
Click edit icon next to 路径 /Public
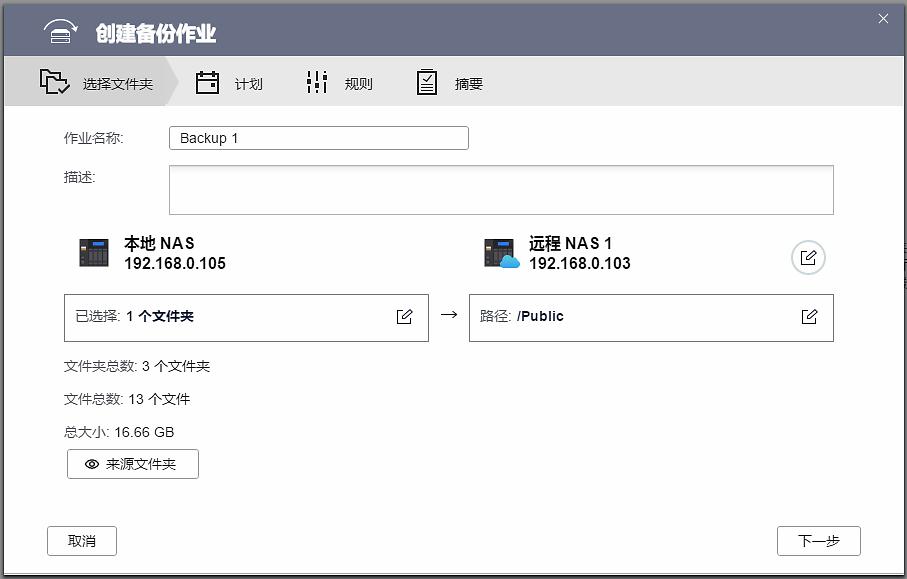click(x=809, y=316)
